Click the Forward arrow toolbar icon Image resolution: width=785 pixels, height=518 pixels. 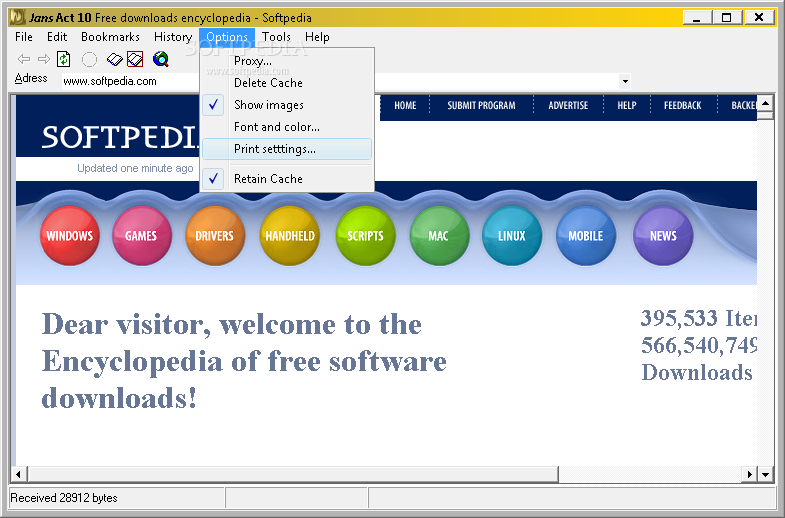click(x=44, y=59)
